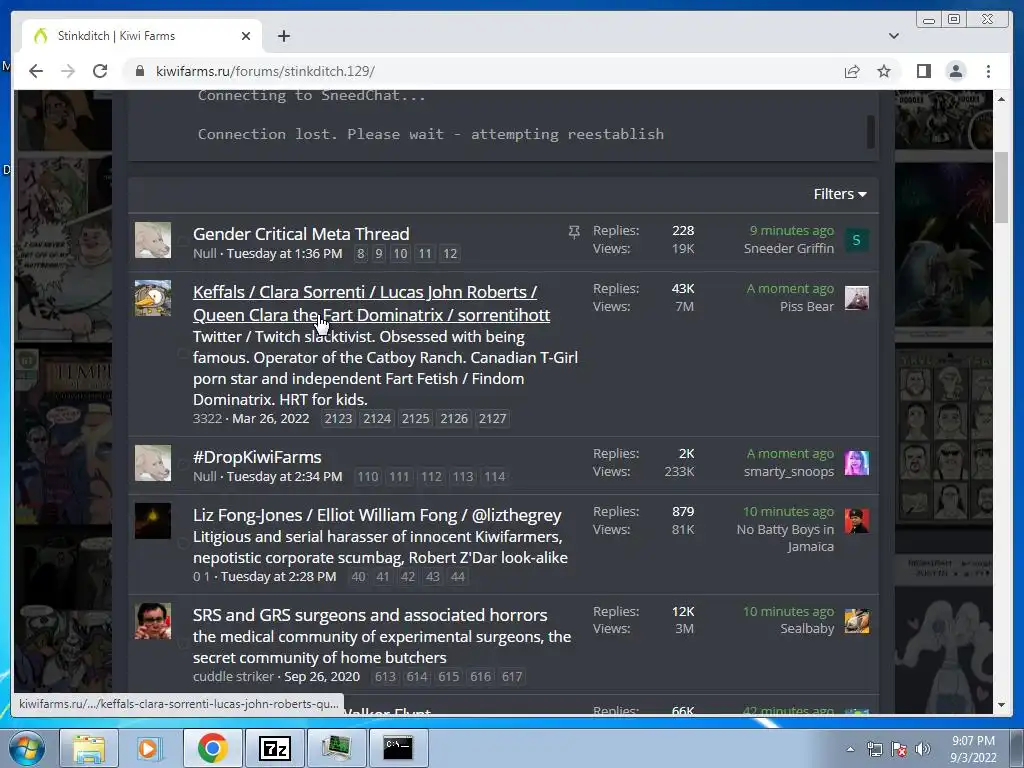Open the Command Prompt taskbar icon
This screenshot has height=768, width=1024.
pos(398,748)
